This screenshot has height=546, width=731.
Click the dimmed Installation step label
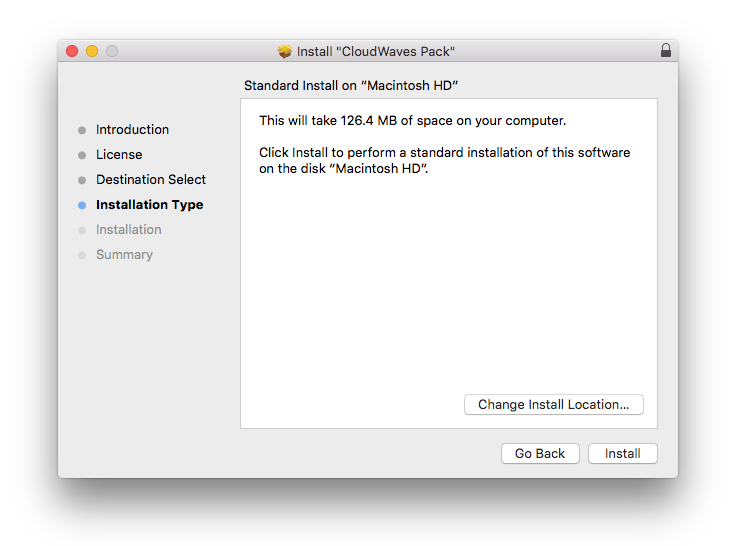128,230
